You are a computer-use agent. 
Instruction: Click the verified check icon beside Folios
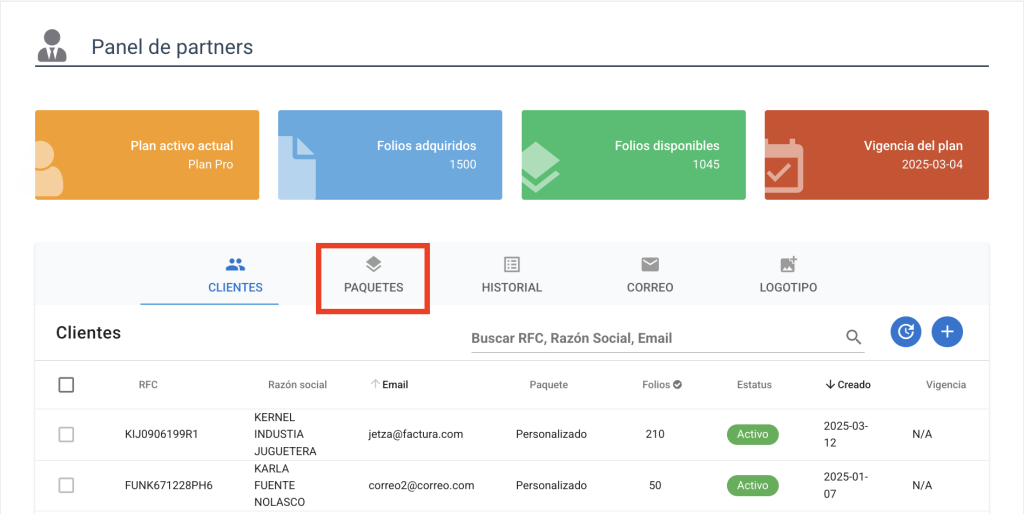(678, 385)
